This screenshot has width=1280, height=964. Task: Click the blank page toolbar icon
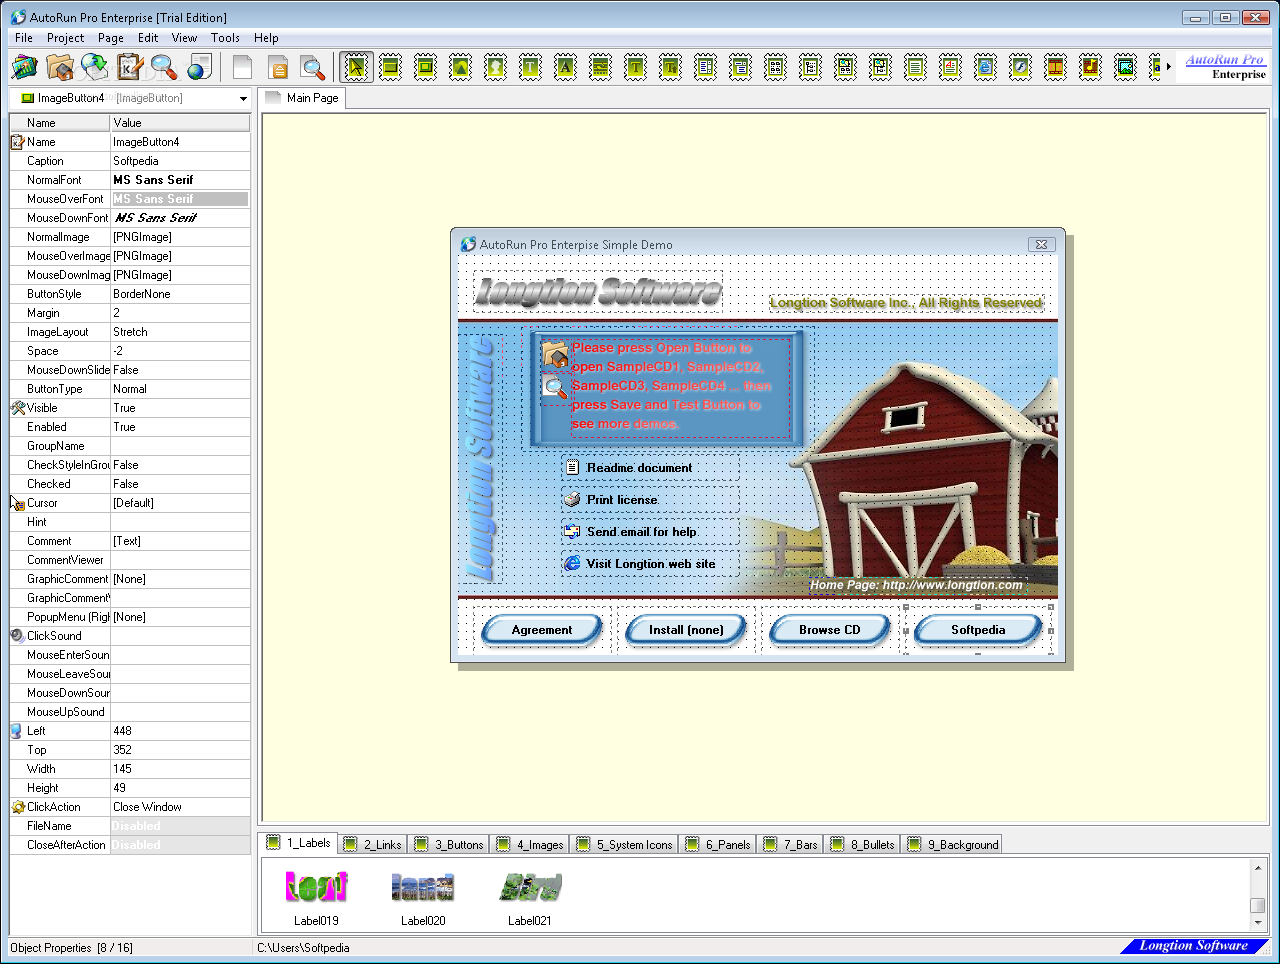(242, 67)
